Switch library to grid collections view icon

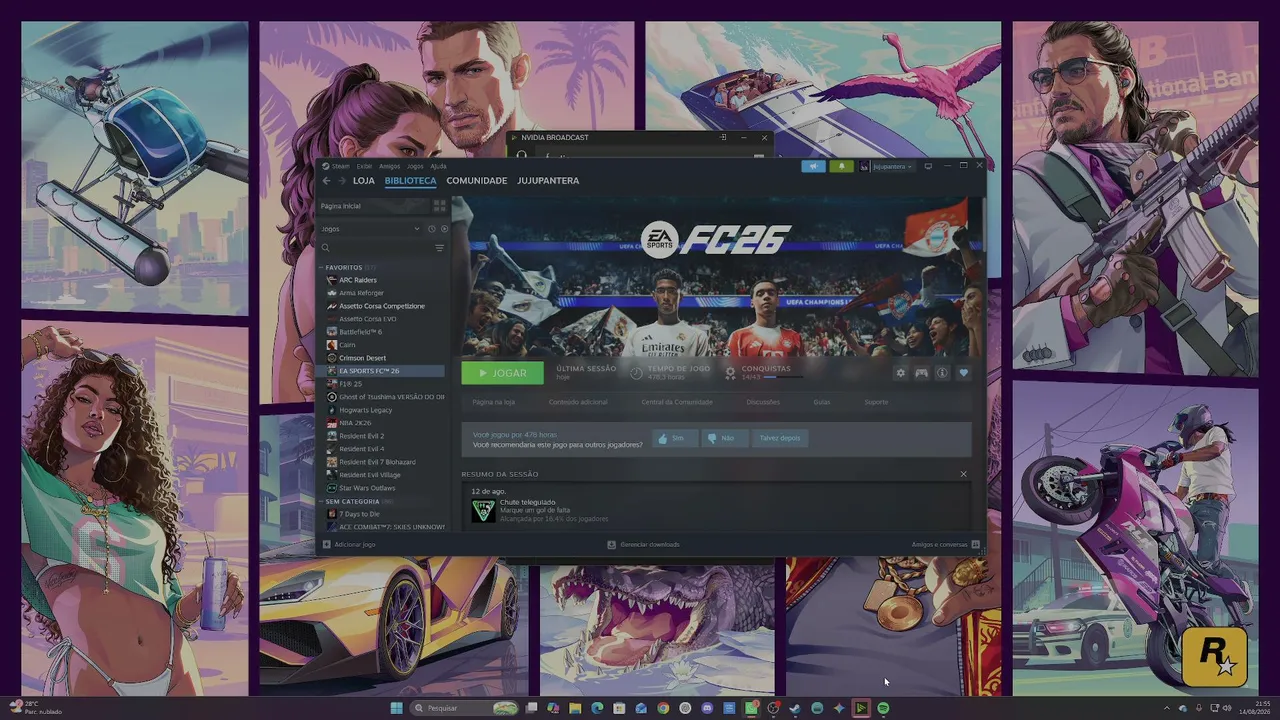[x=439, y=206]
